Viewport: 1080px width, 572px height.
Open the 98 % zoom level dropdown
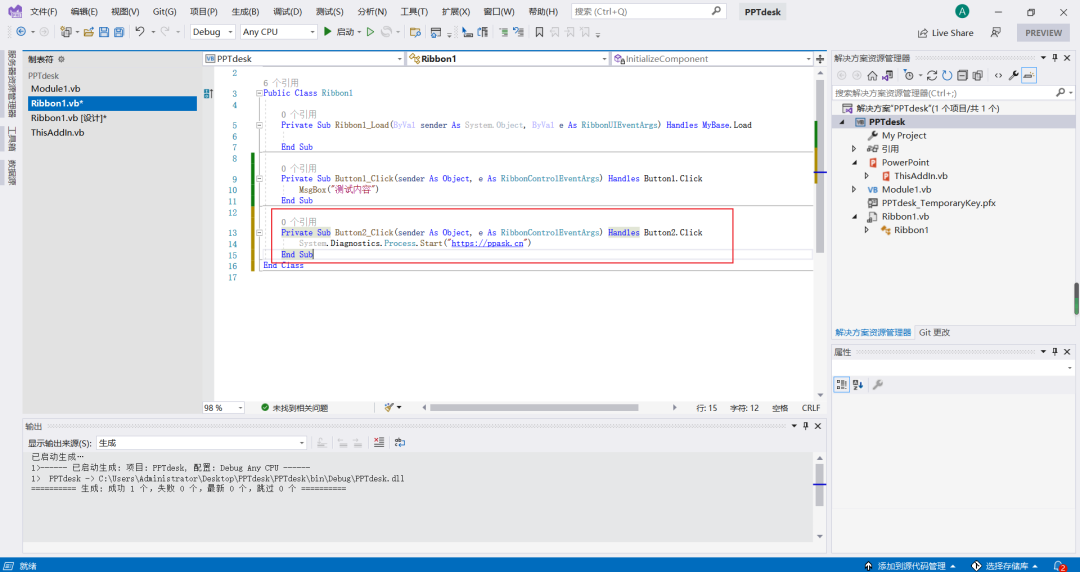[224, 407]
